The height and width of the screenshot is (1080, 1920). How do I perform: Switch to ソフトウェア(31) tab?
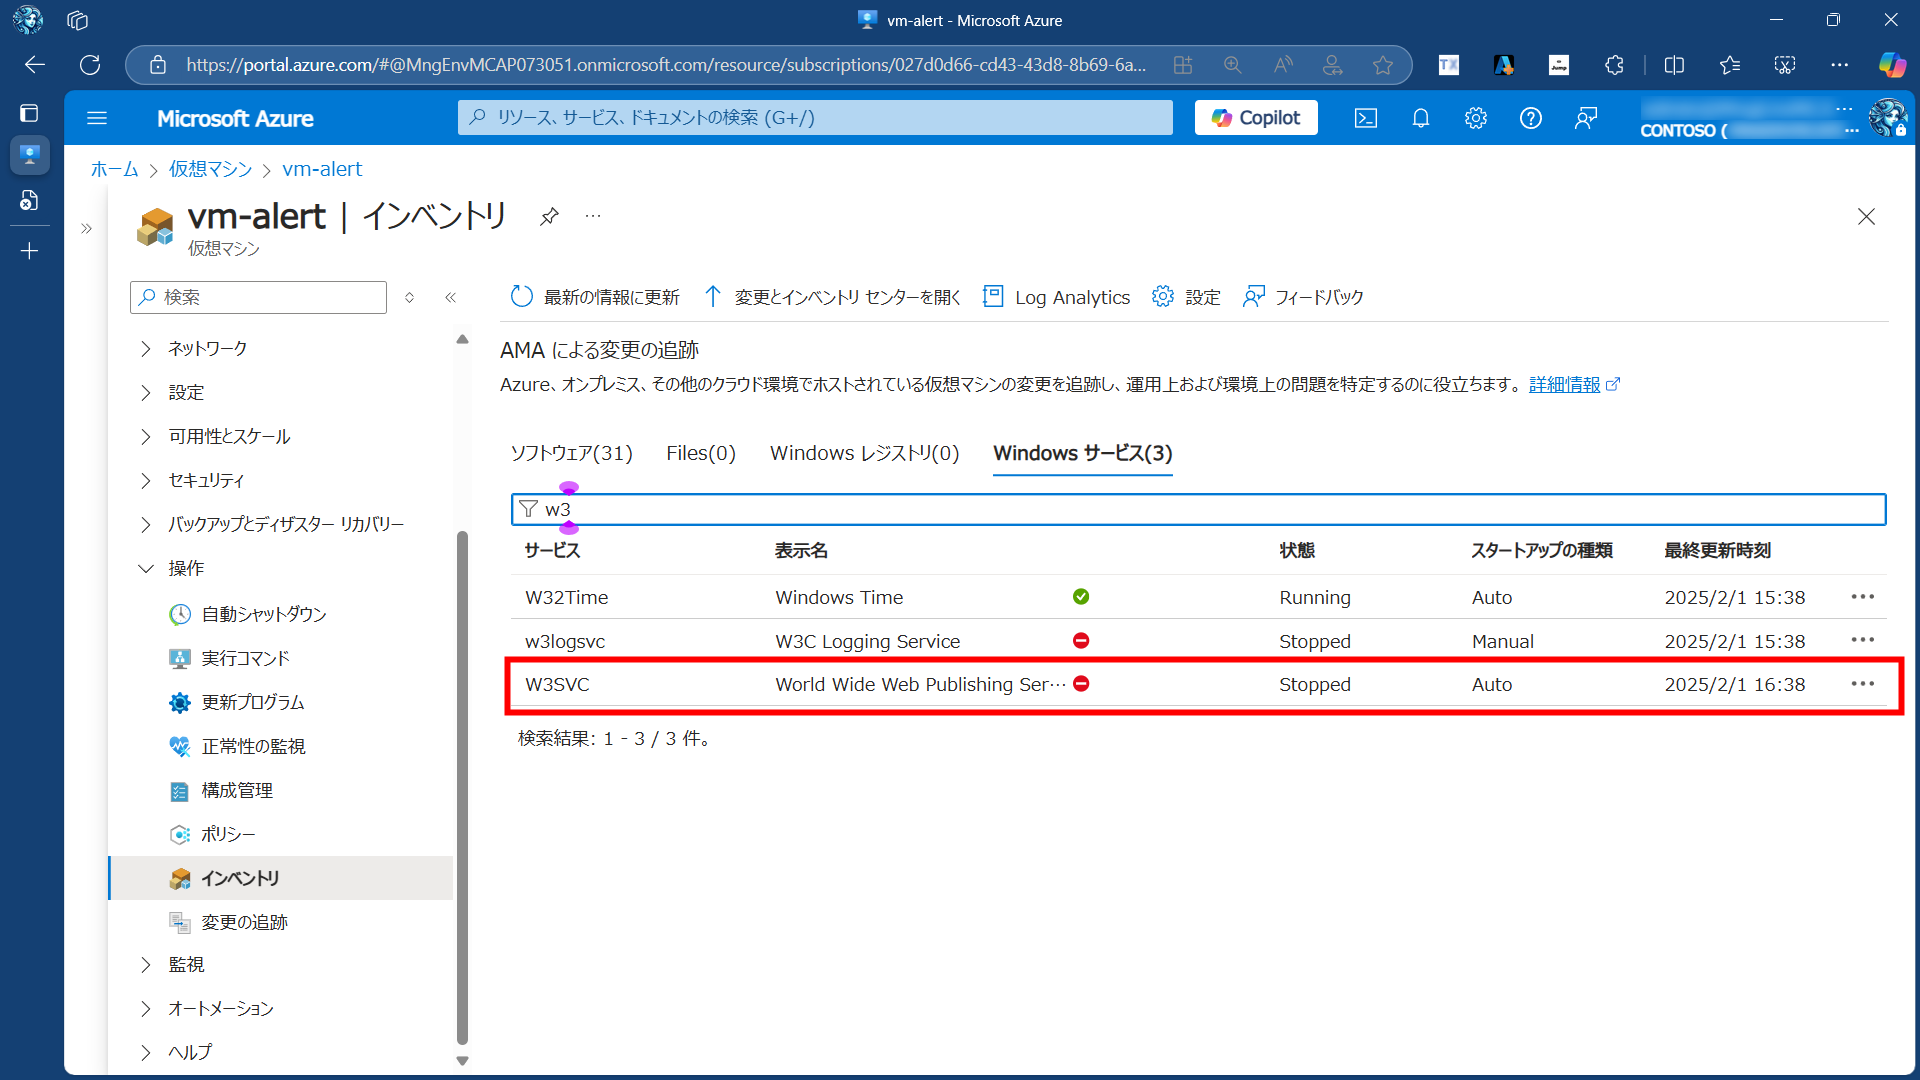[x=571, y=453]
